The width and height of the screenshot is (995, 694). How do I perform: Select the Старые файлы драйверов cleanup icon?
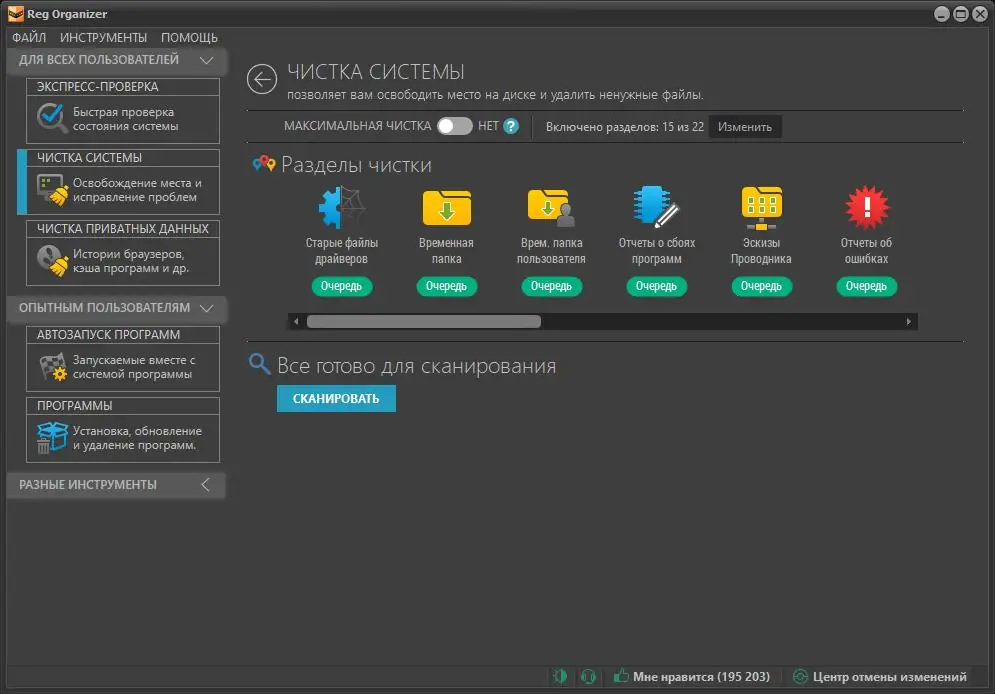[342, 205]
